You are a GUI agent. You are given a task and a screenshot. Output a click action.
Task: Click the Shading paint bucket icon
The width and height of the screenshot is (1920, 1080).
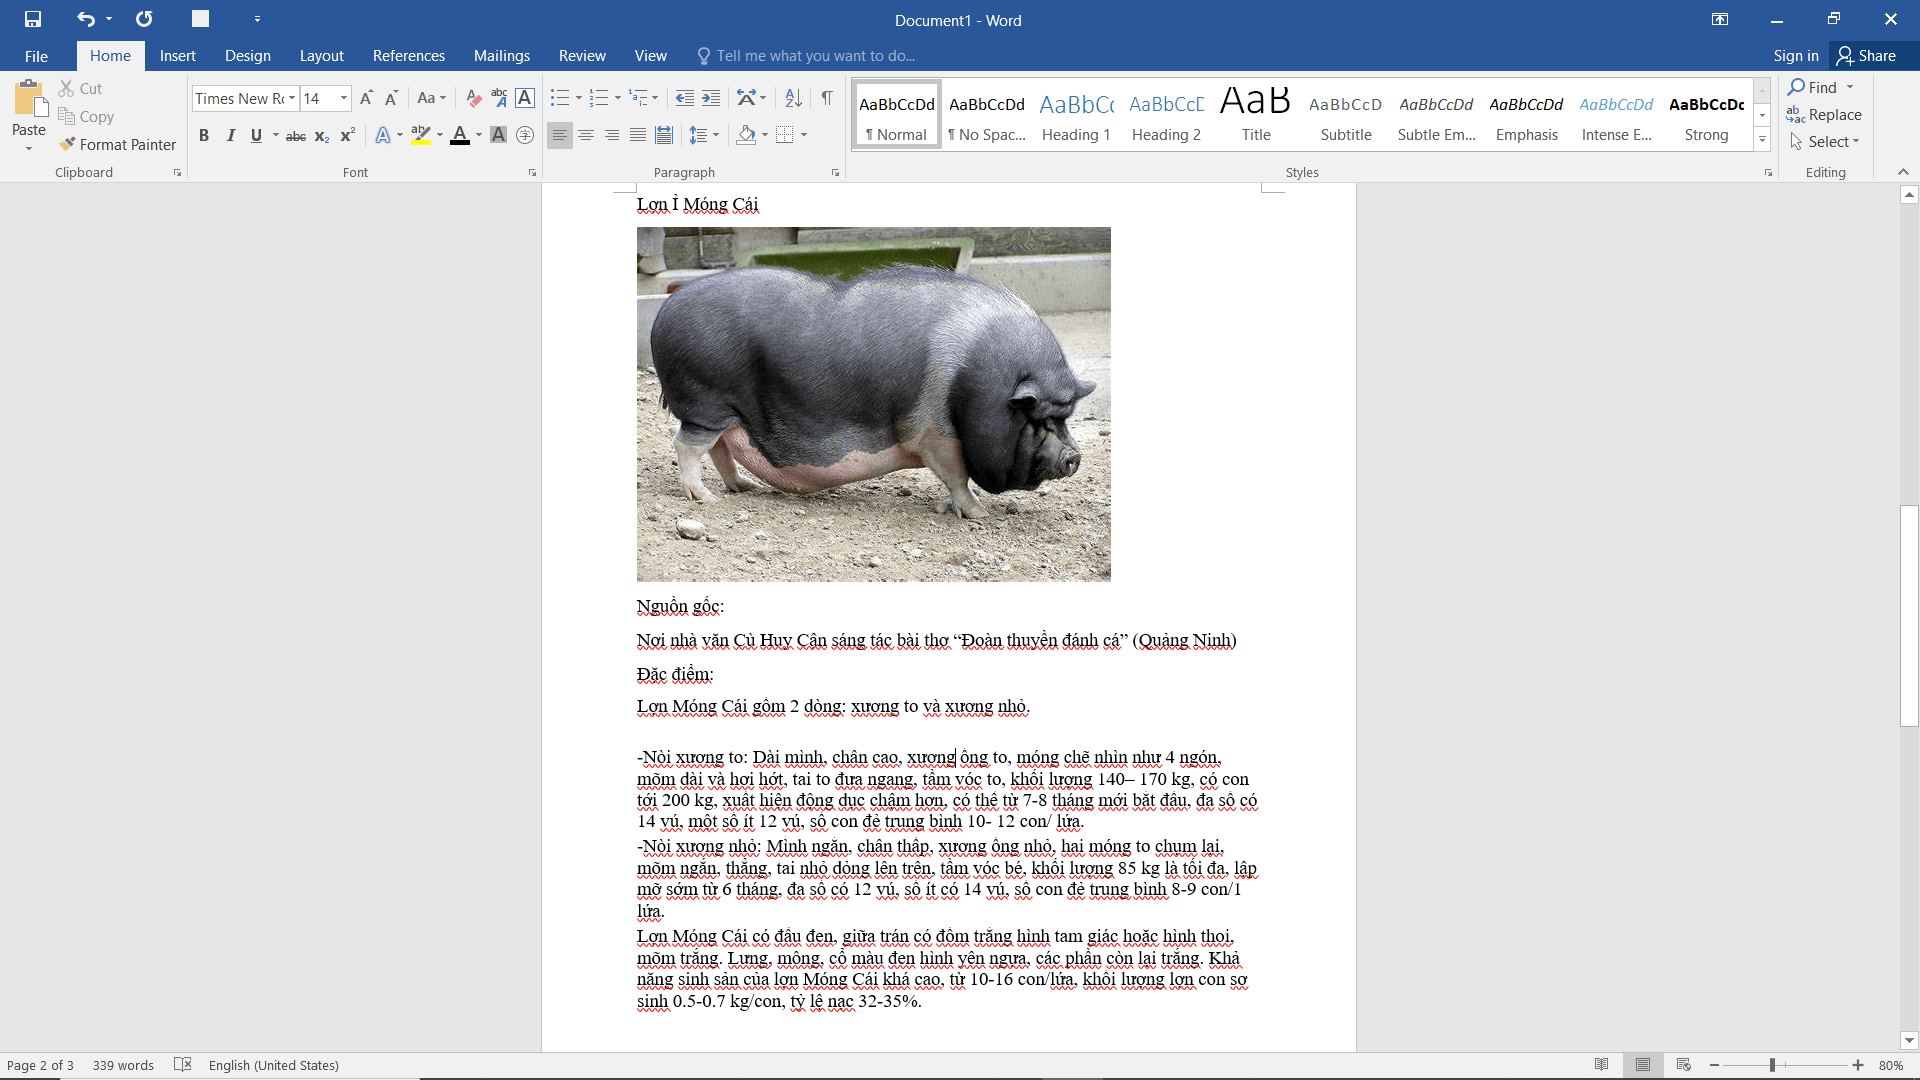(x=746, y=135)
